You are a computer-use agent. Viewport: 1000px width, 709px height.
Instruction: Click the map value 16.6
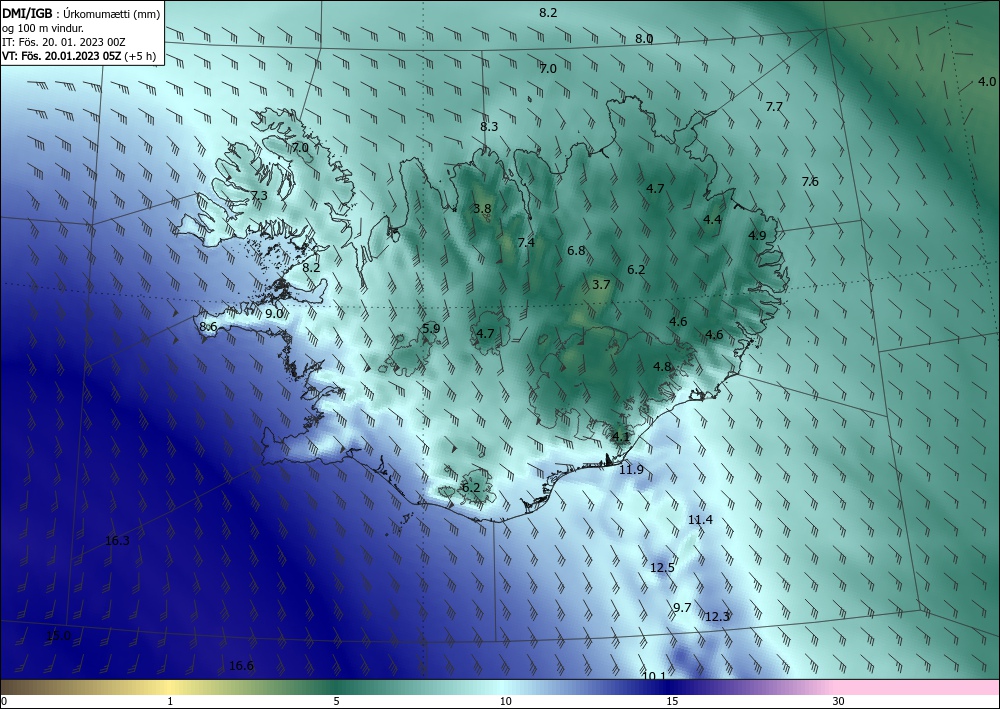[241, 666]
